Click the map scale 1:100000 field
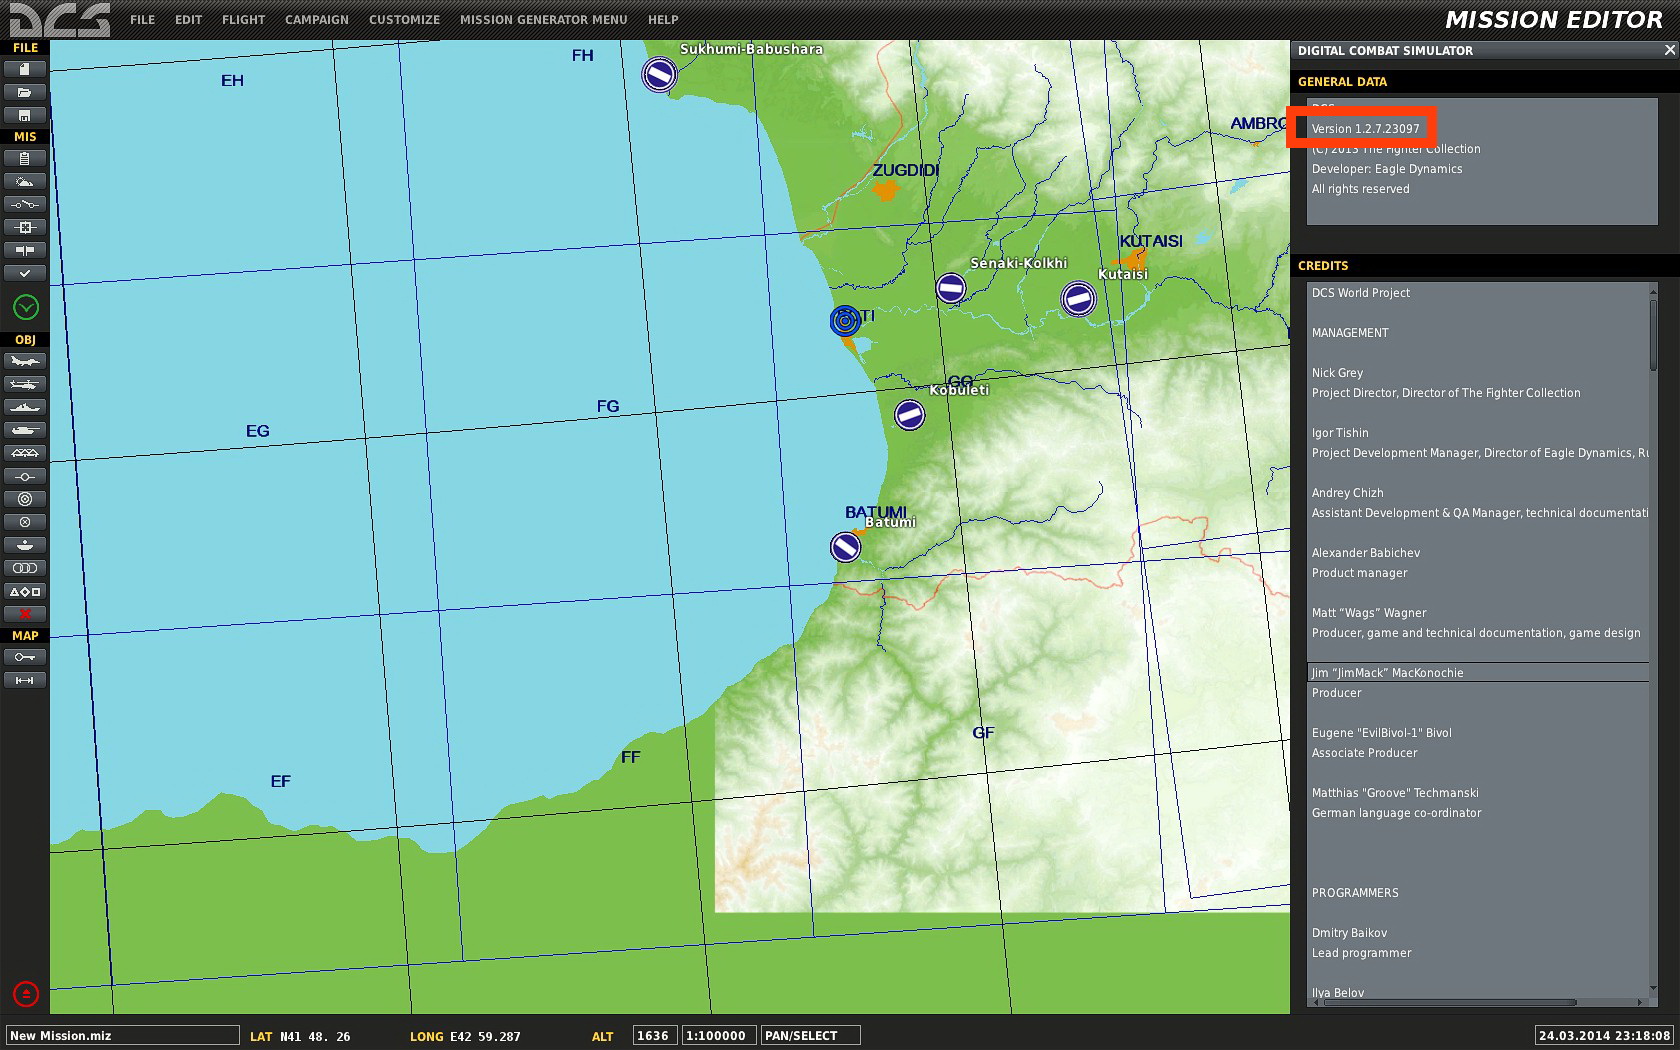1680x1050 pixels. click(718, 1035)
